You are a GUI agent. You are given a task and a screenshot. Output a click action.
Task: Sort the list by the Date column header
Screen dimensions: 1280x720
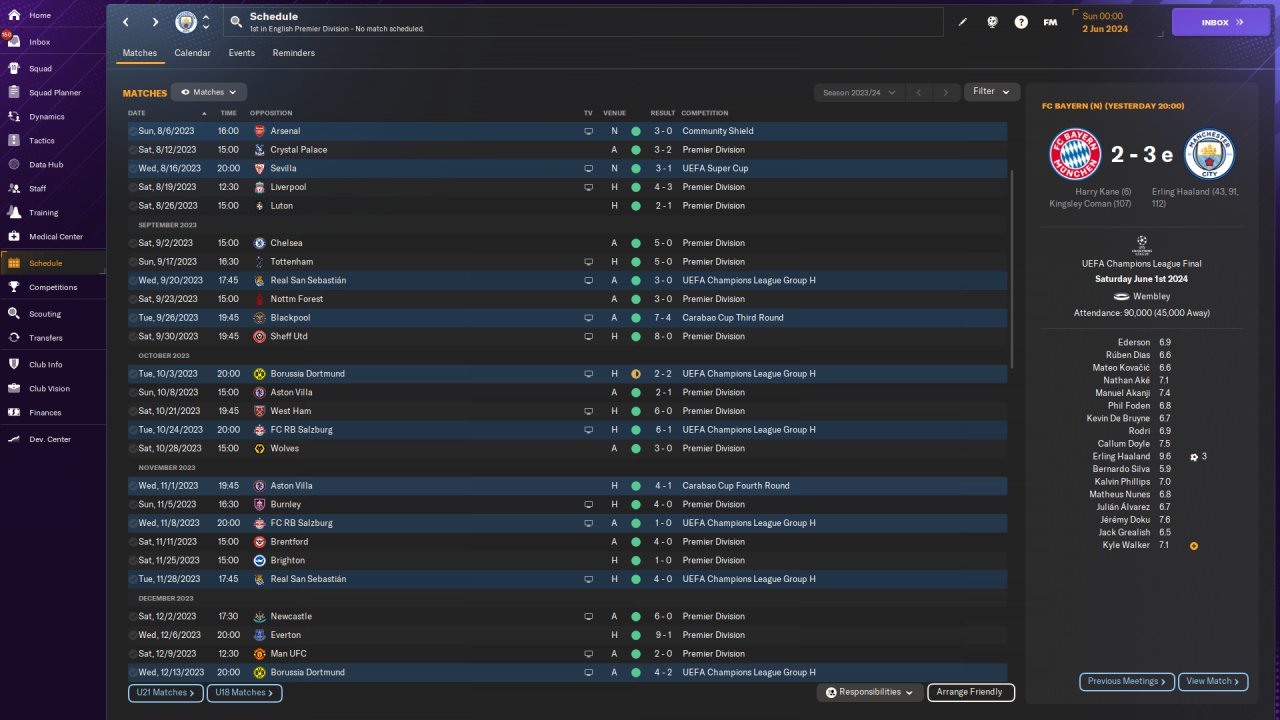pos(137,113)
